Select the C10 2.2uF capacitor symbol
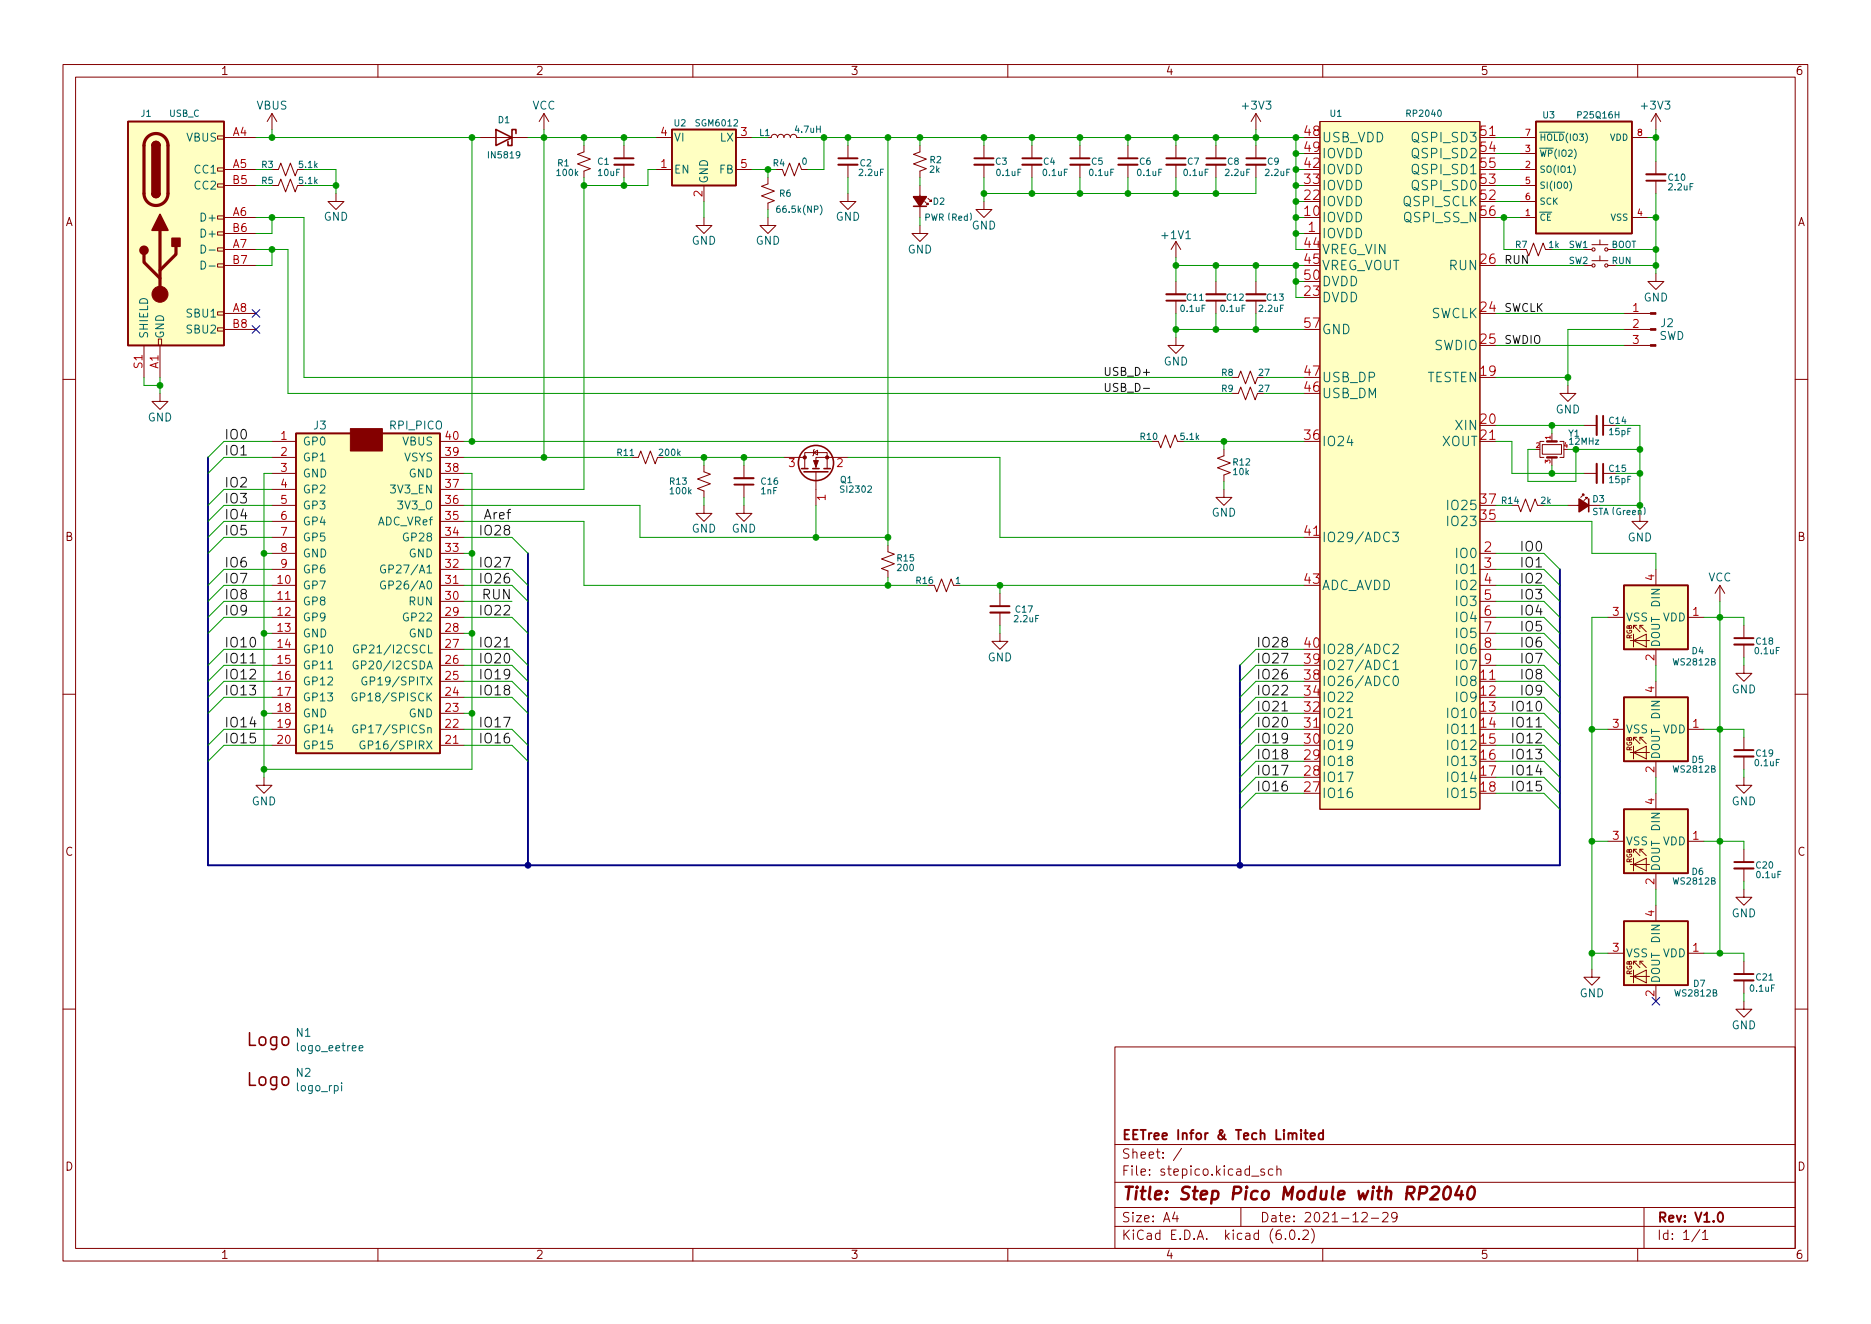Viewport: 1871px width, 1324px height. pos(1656,177)
